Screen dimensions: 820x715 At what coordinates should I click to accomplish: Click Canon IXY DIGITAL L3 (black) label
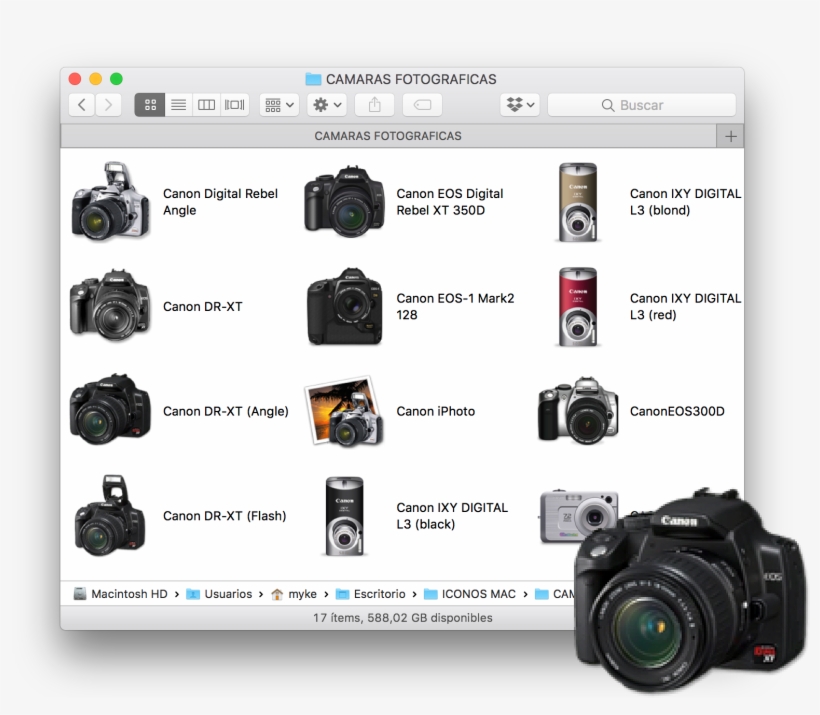[x=452, y=516]
